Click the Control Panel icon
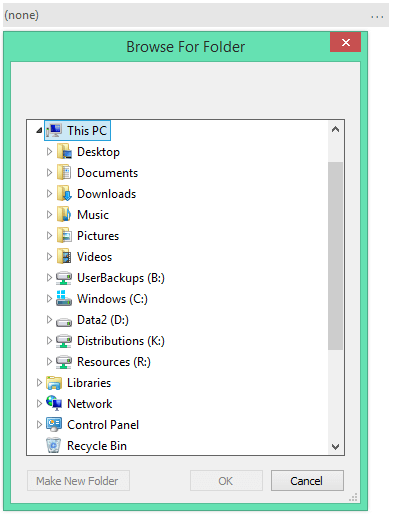 (x=54, y=425)
